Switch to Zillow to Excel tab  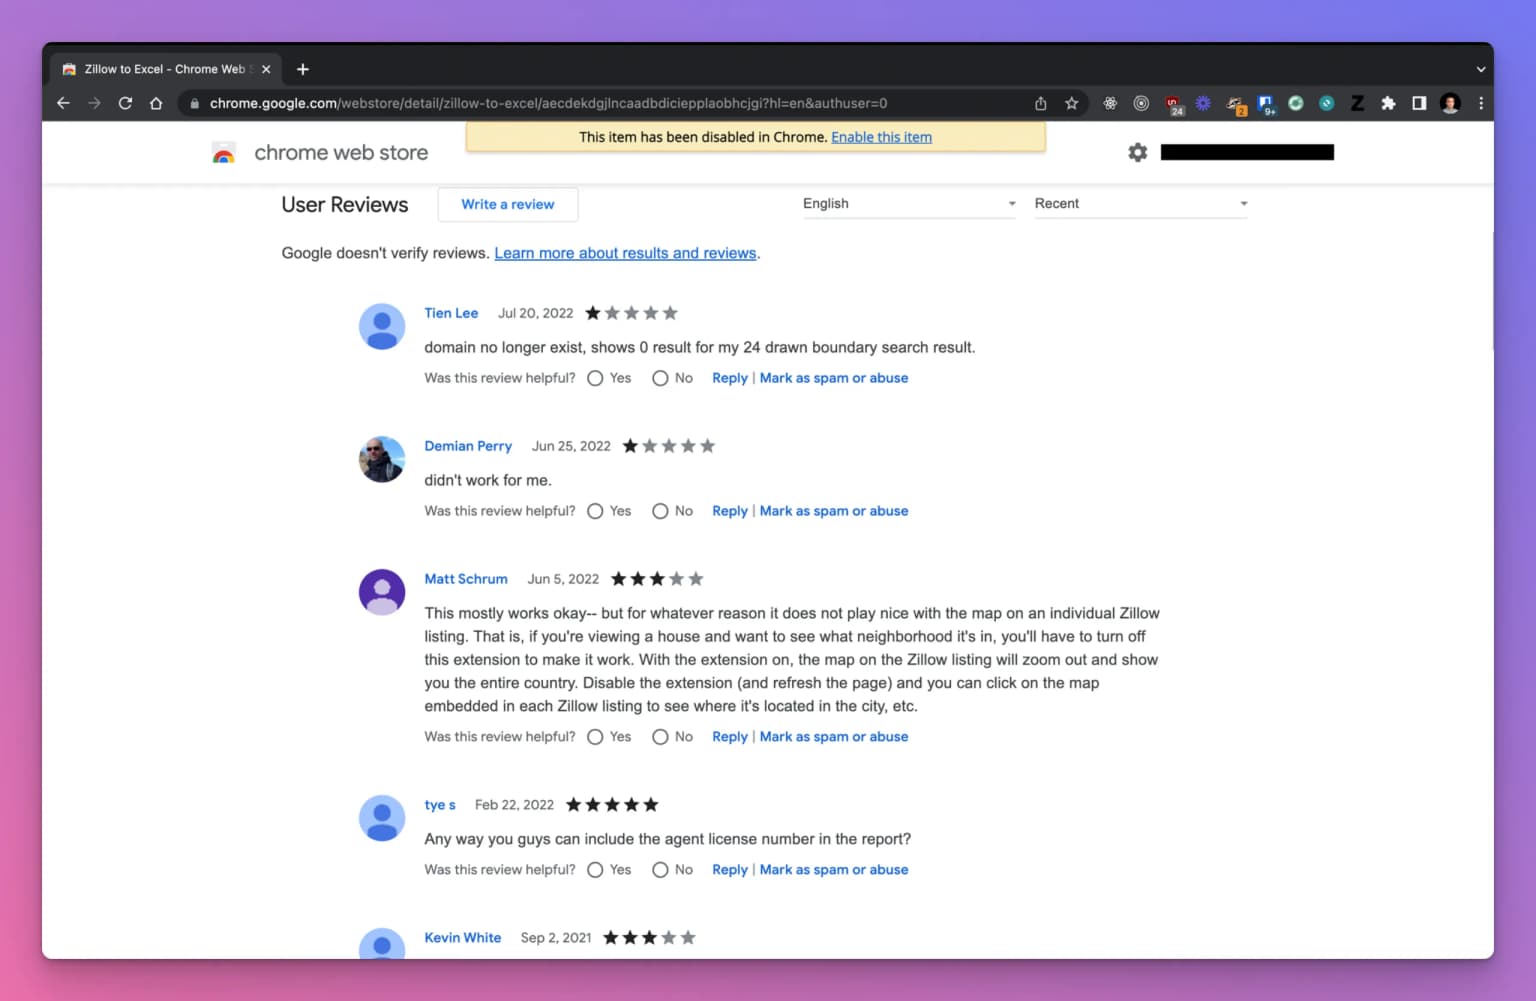click(x=165, y=69)
